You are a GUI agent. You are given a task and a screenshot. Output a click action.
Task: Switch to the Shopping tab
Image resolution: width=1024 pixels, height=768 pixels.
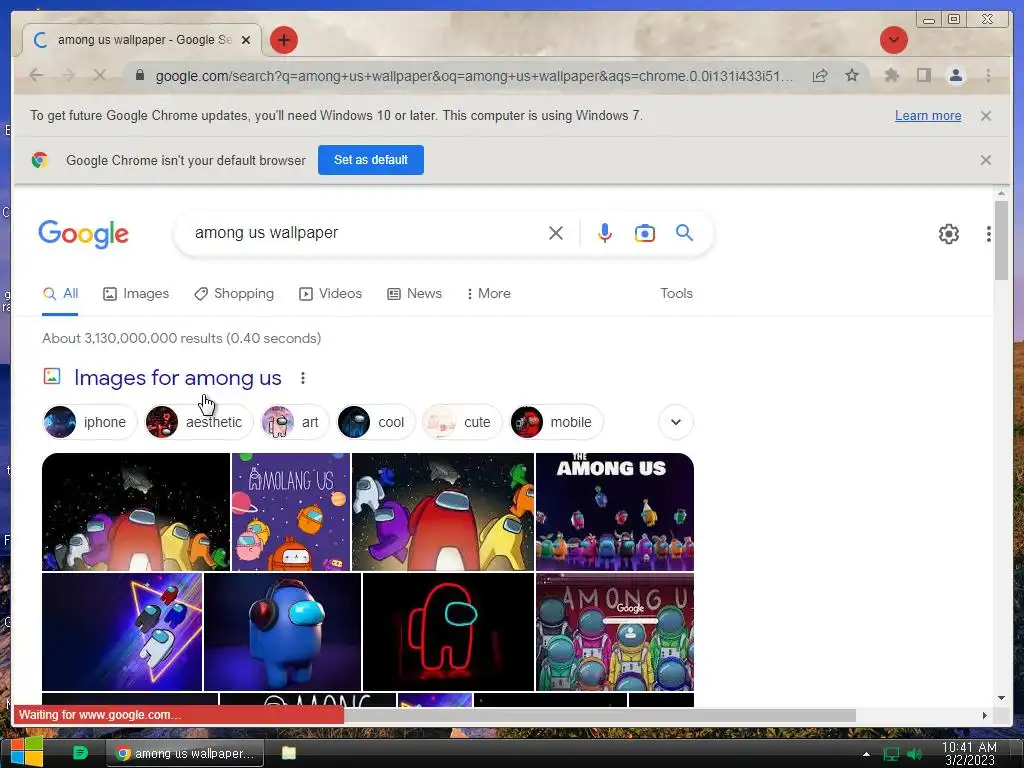tap(234, 294)
